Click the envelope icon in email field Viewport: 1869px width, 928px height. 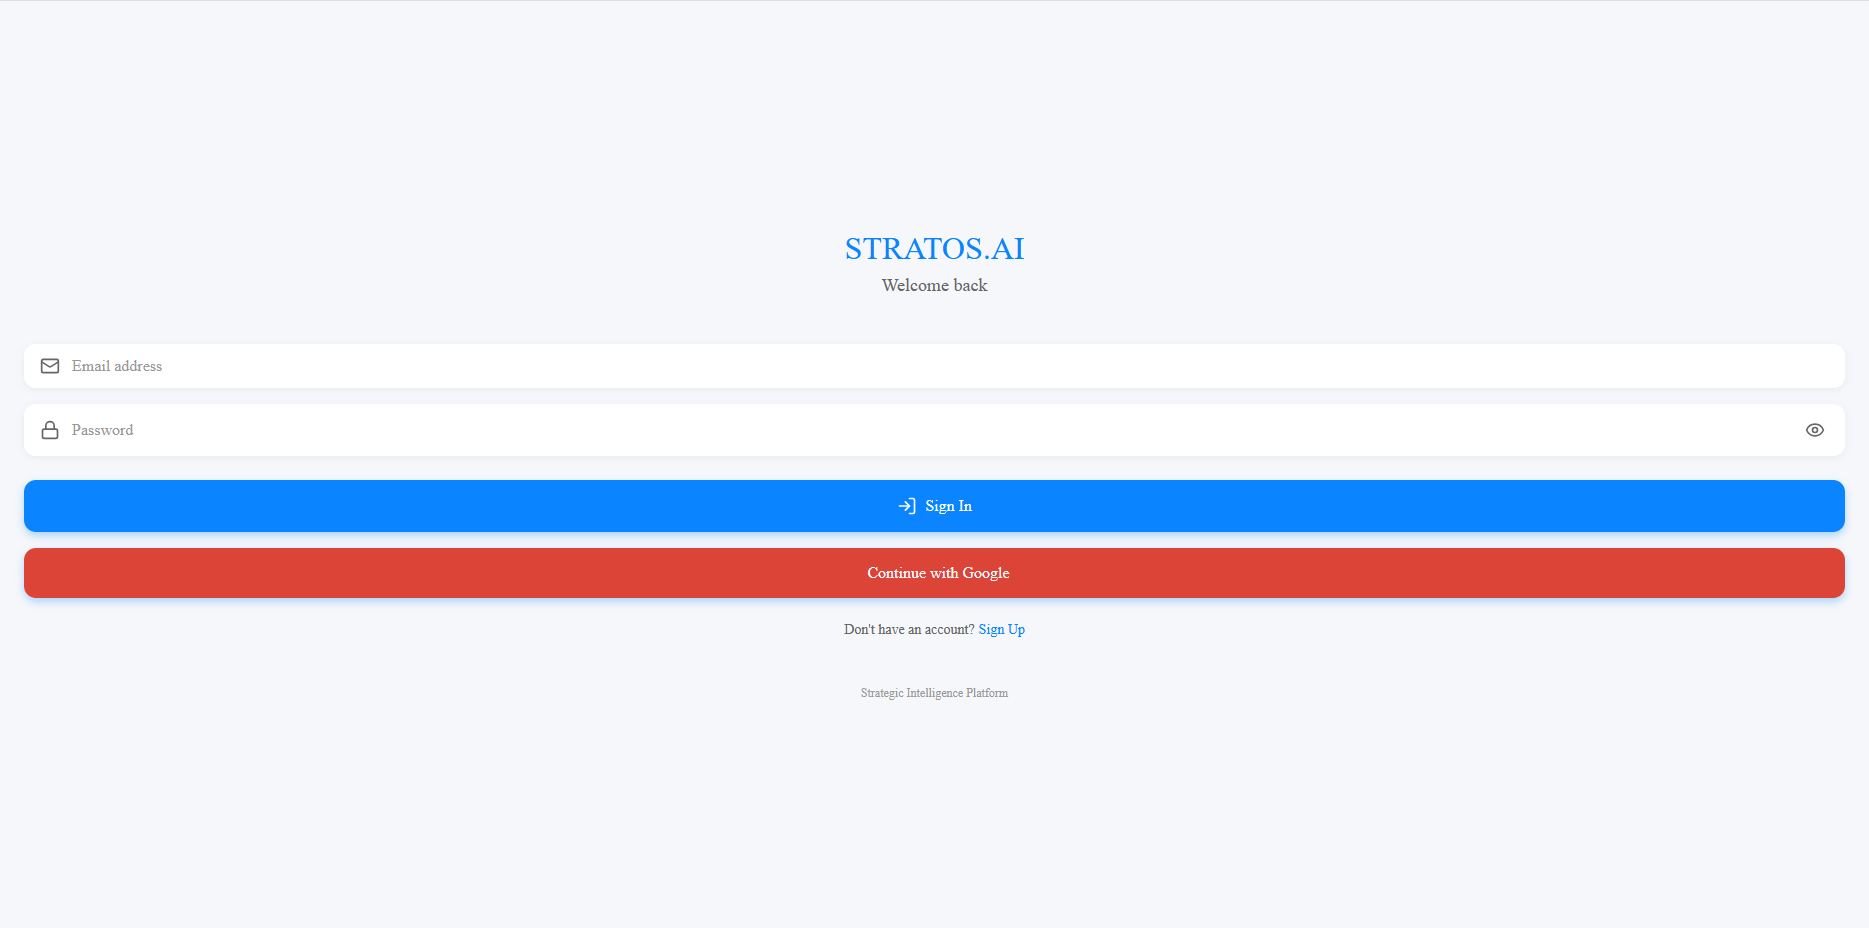point(49,366)
